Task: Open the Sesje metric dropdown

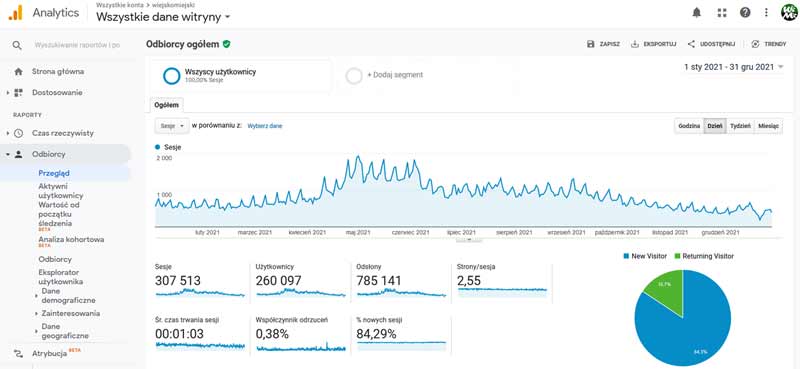Action: coord(172,126)
